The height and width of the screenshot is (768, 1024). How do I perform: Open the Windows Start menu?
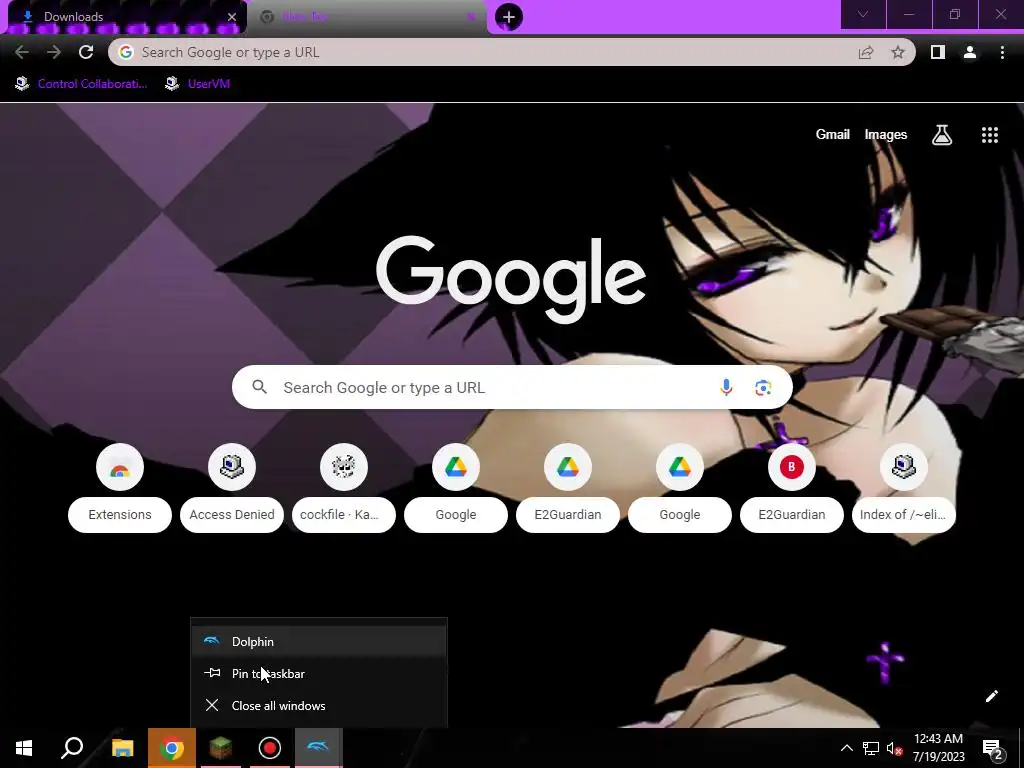click(24, 748)
